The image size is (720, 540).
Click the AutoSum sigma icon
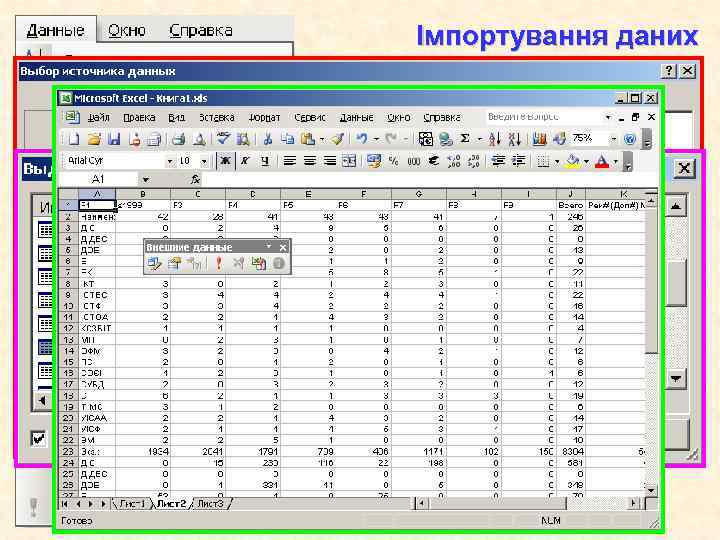click(x=465, y=139)
